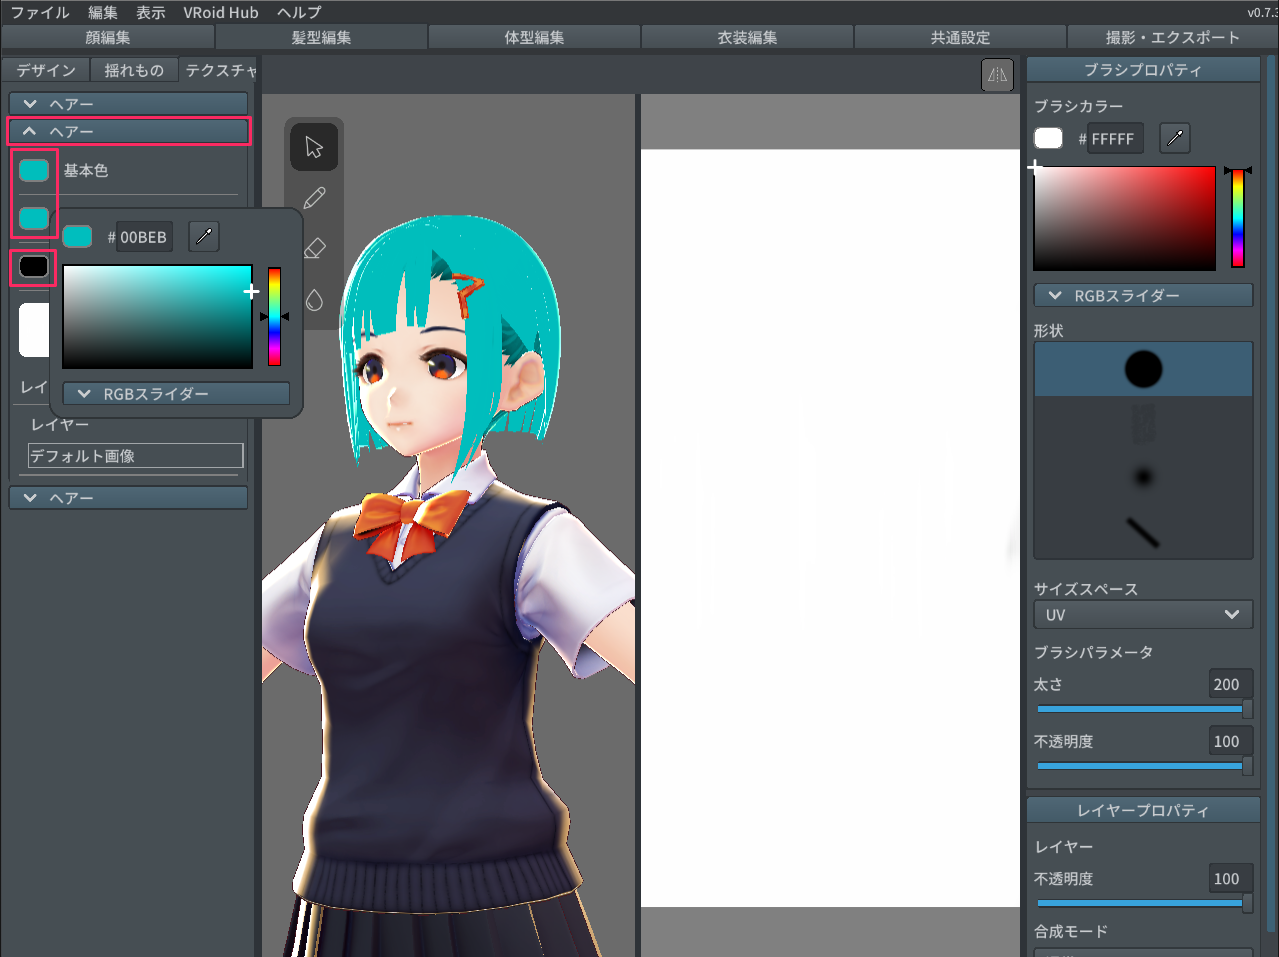
Task: Click the teal swatch beside 00BEB field
Action: pos(77,236)
